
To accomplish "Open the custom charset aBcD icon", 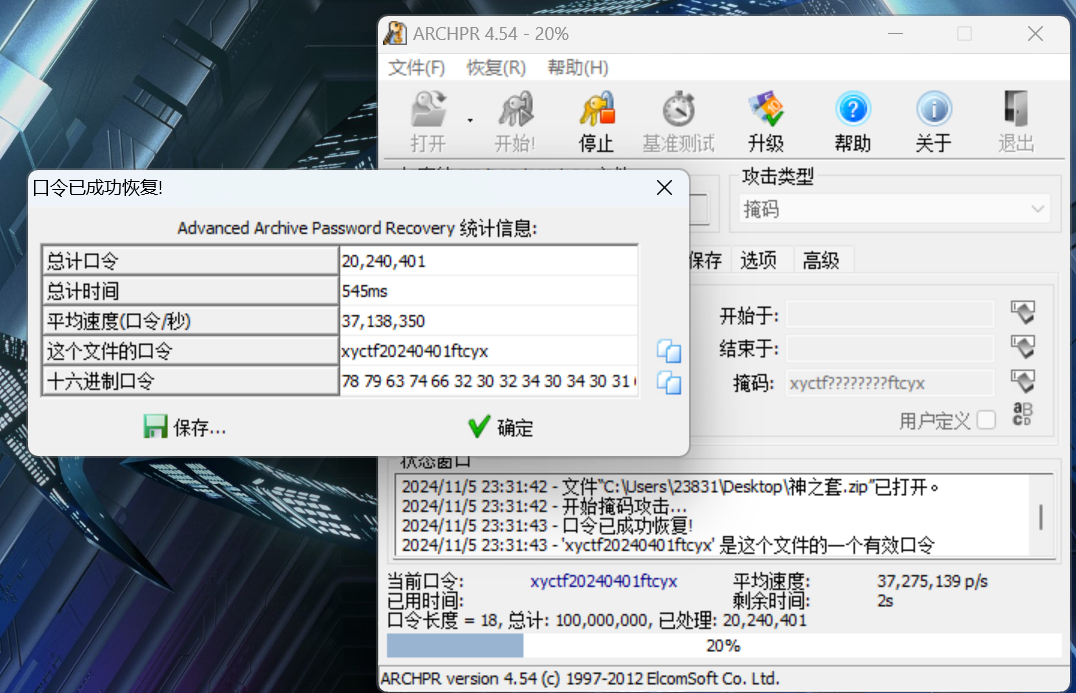I will [1022, 414].
